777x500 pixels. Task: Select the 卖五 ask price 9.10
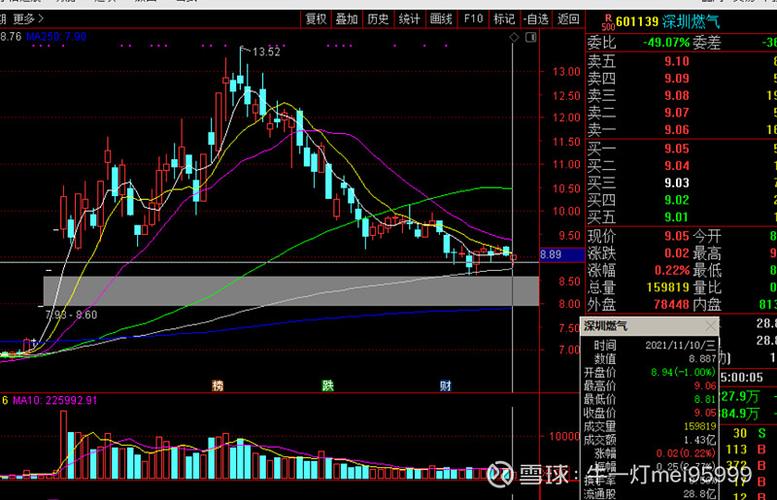click(x=676, y=61)
